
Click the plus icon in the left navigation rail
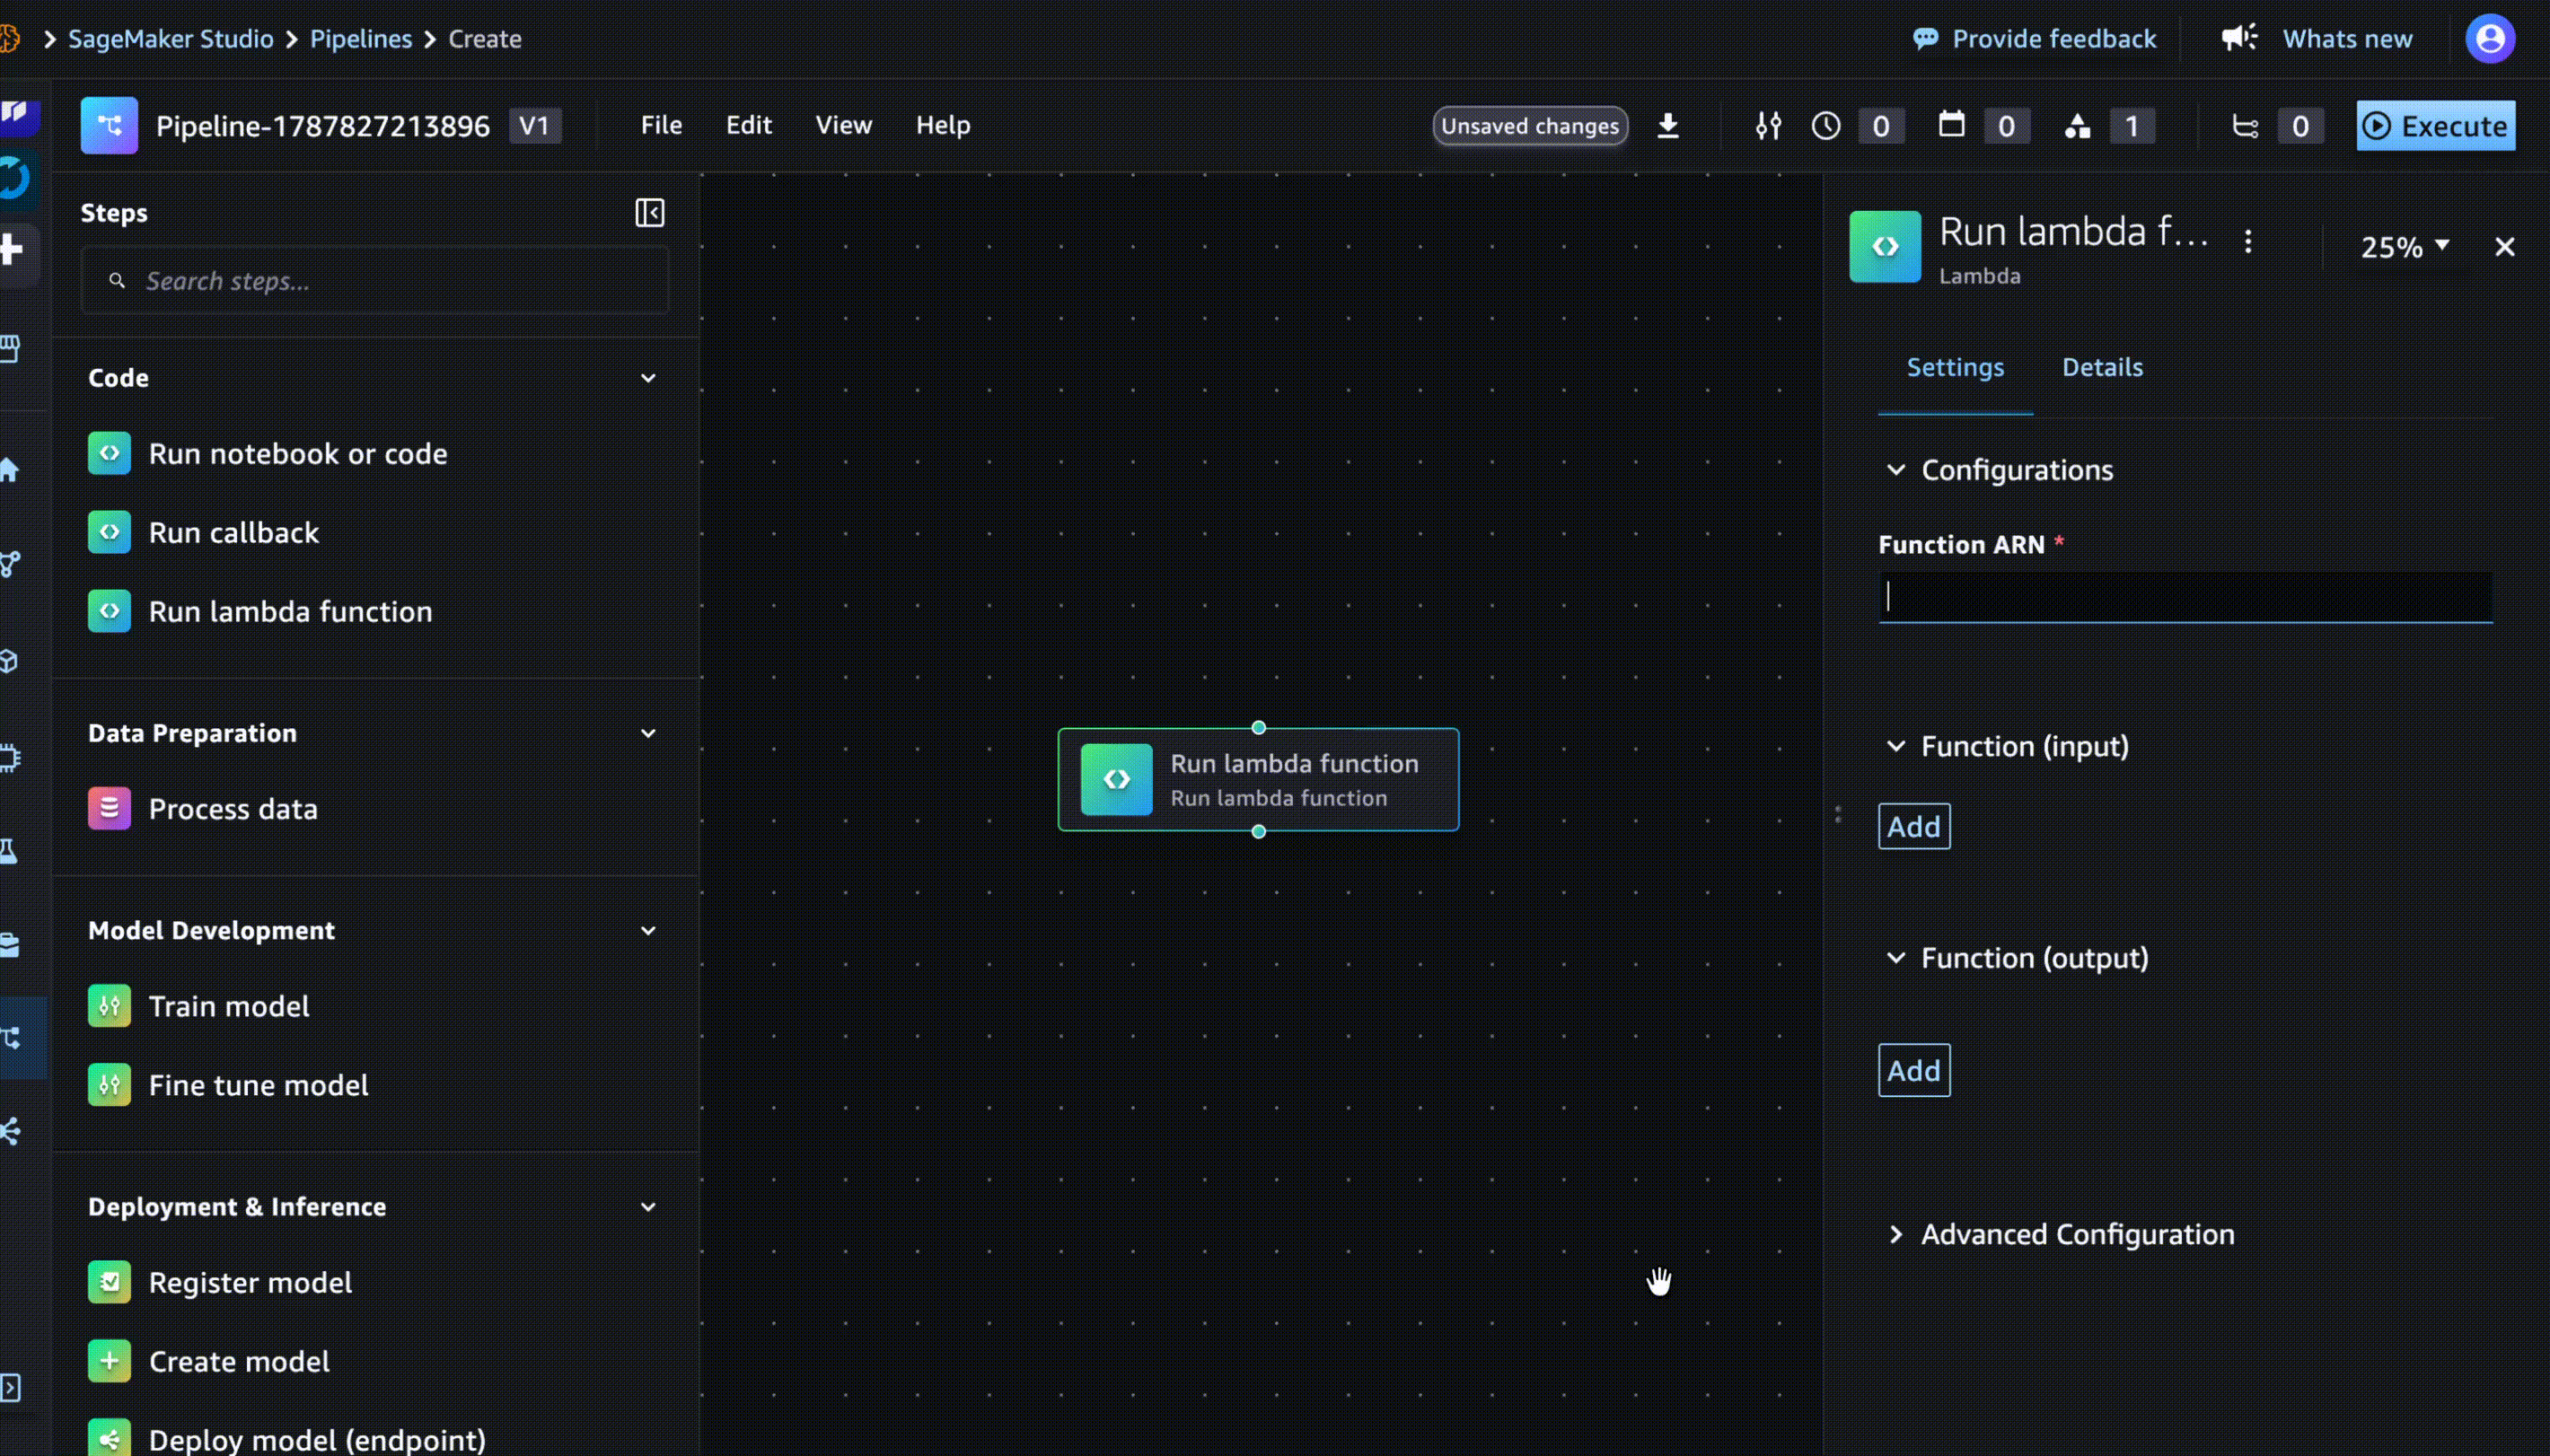12,249
